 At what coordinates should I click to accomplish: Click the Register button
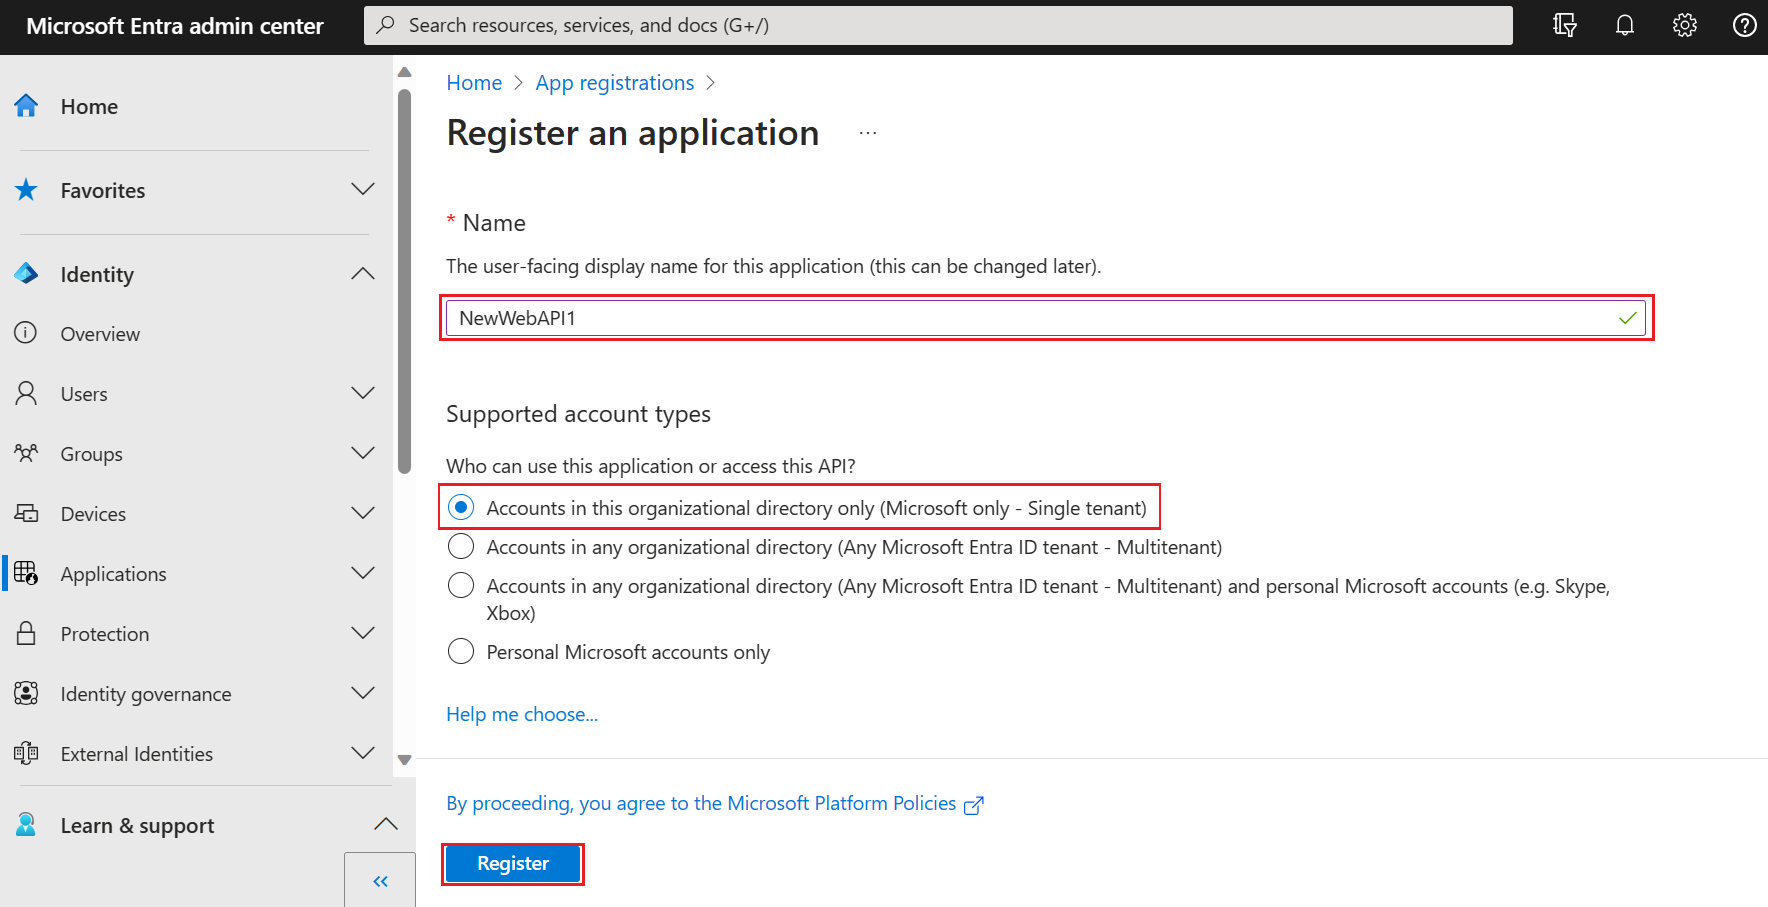pyautogui.click(x=513, y=864)
